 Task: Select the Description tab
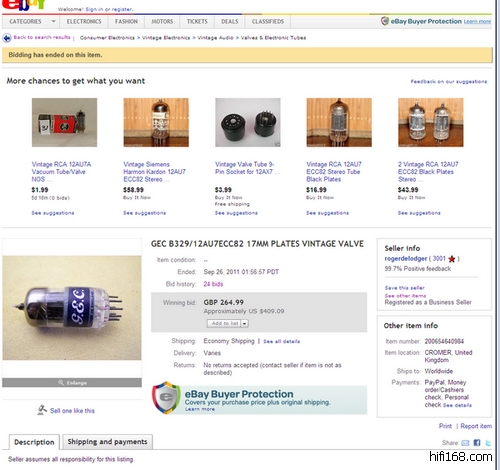(x=34, y=442)
